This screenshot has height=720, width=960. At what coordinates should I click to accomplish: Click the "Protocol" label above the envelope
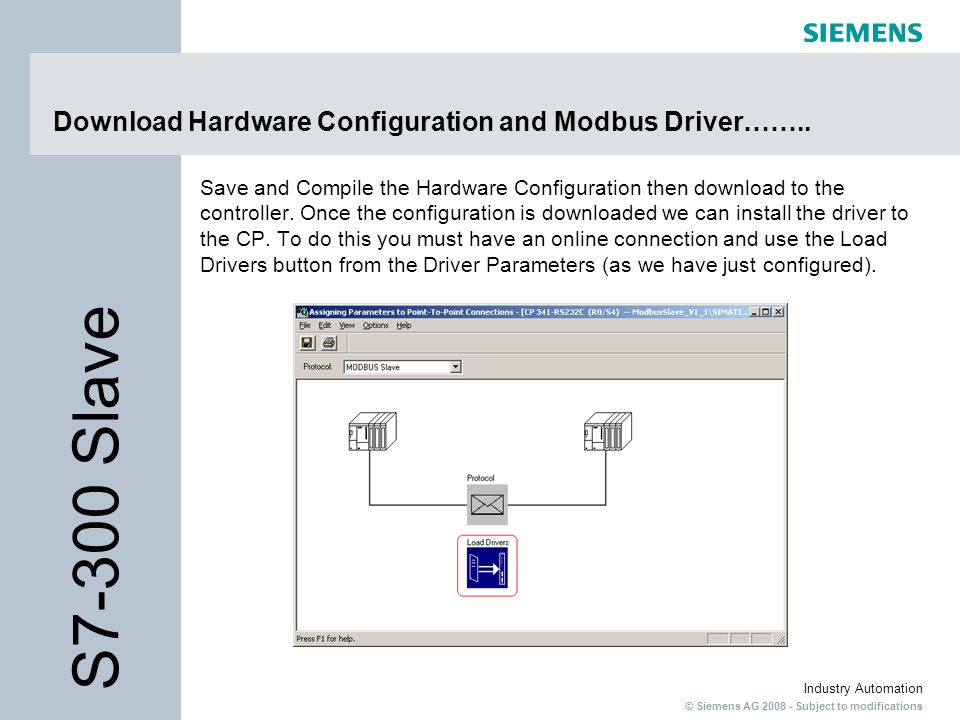tap(481, 478)
